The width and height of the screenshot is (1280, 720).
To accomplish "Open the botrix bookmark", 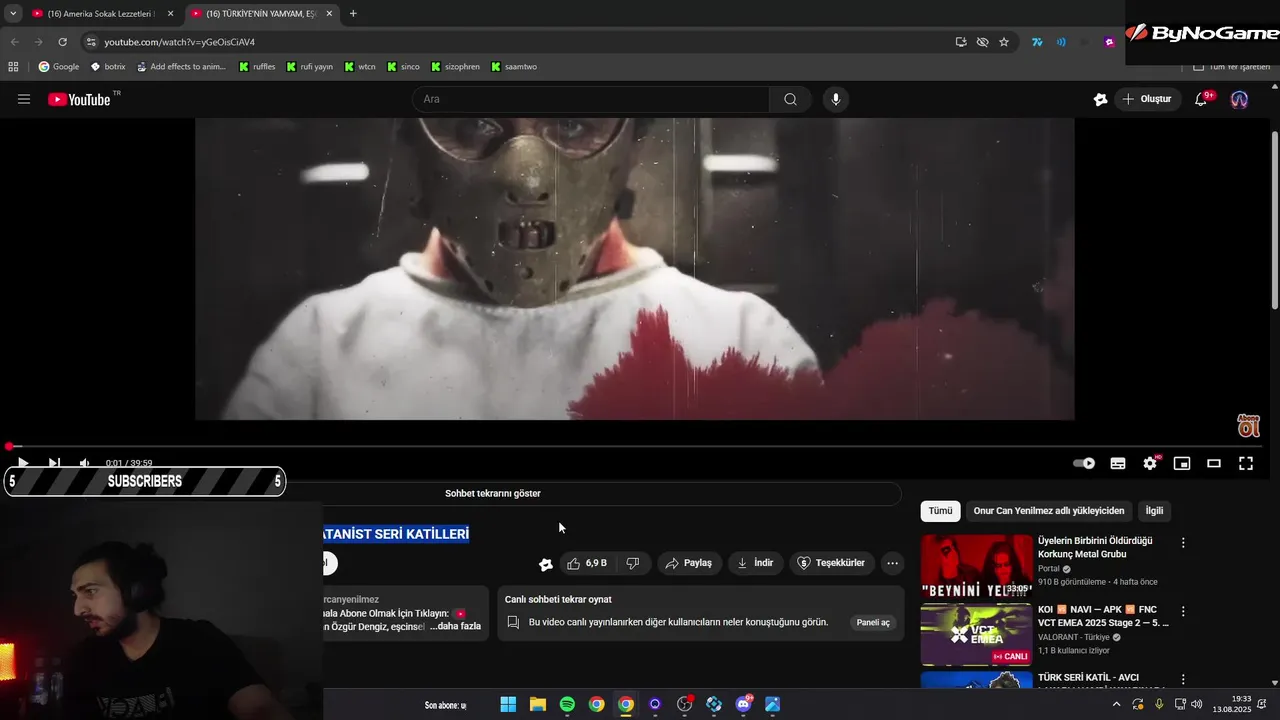I will click(x=108, y=67).
